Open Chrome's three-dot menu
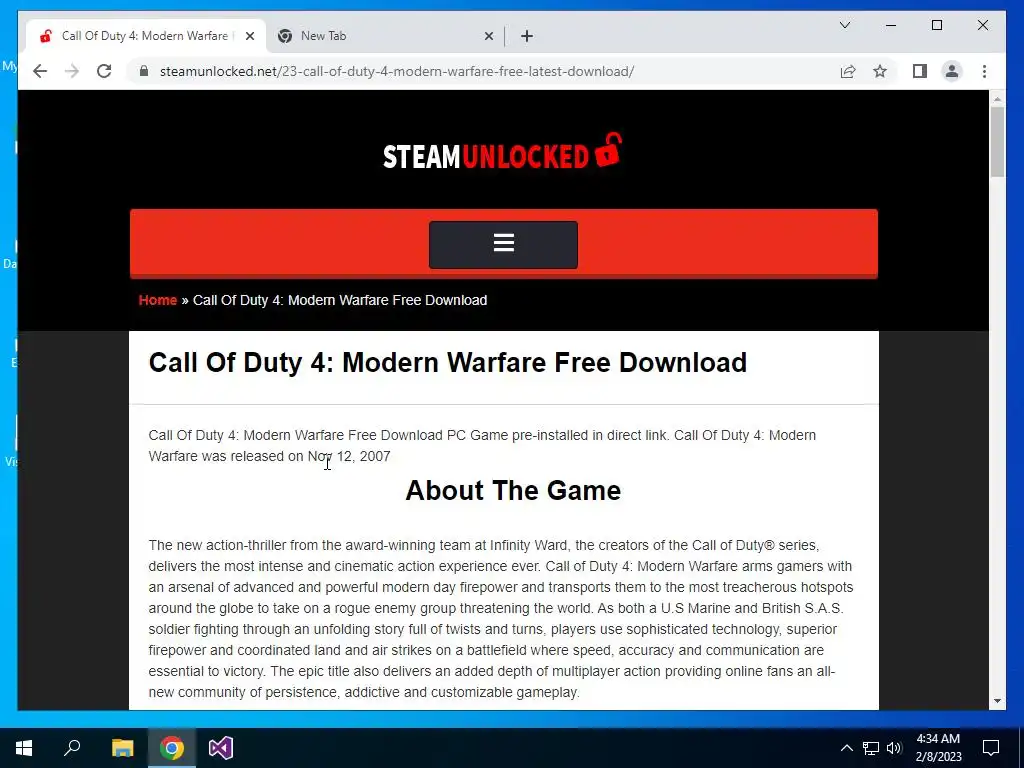This screenshot has height=768, width=1024. [984, 71]
